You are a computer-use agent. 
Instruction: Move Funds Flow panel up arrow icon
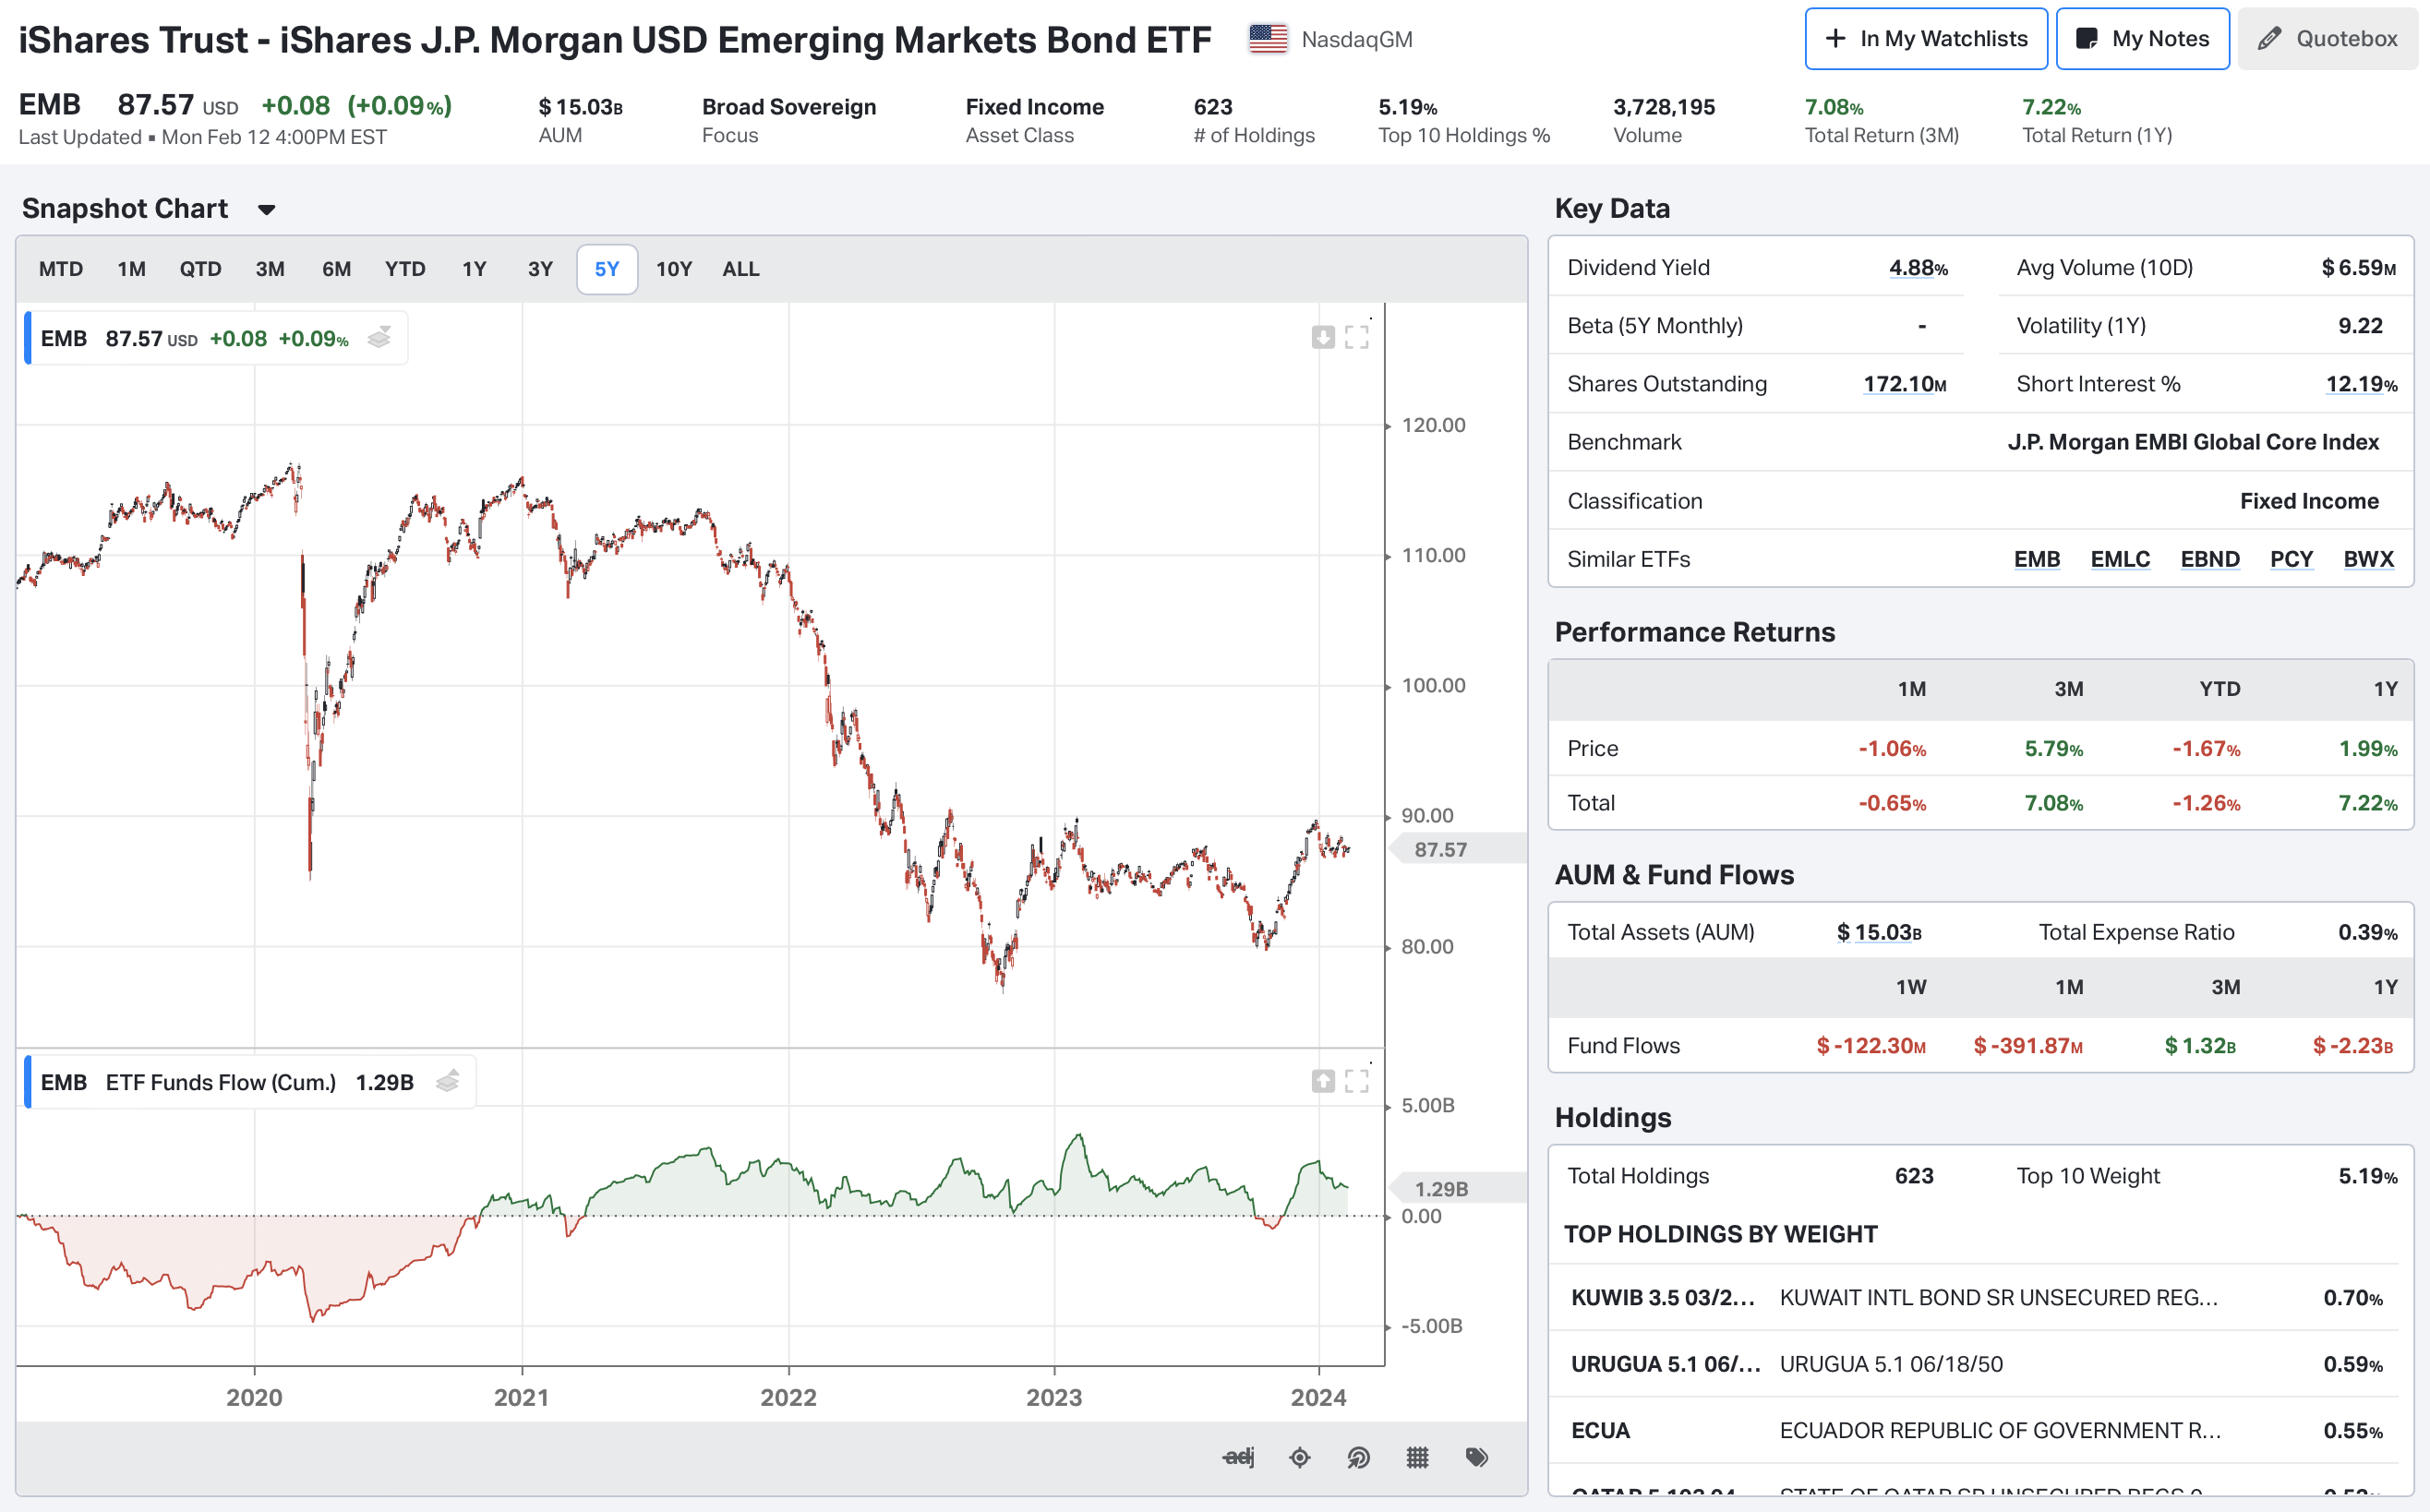(x=1323, y=1080)
